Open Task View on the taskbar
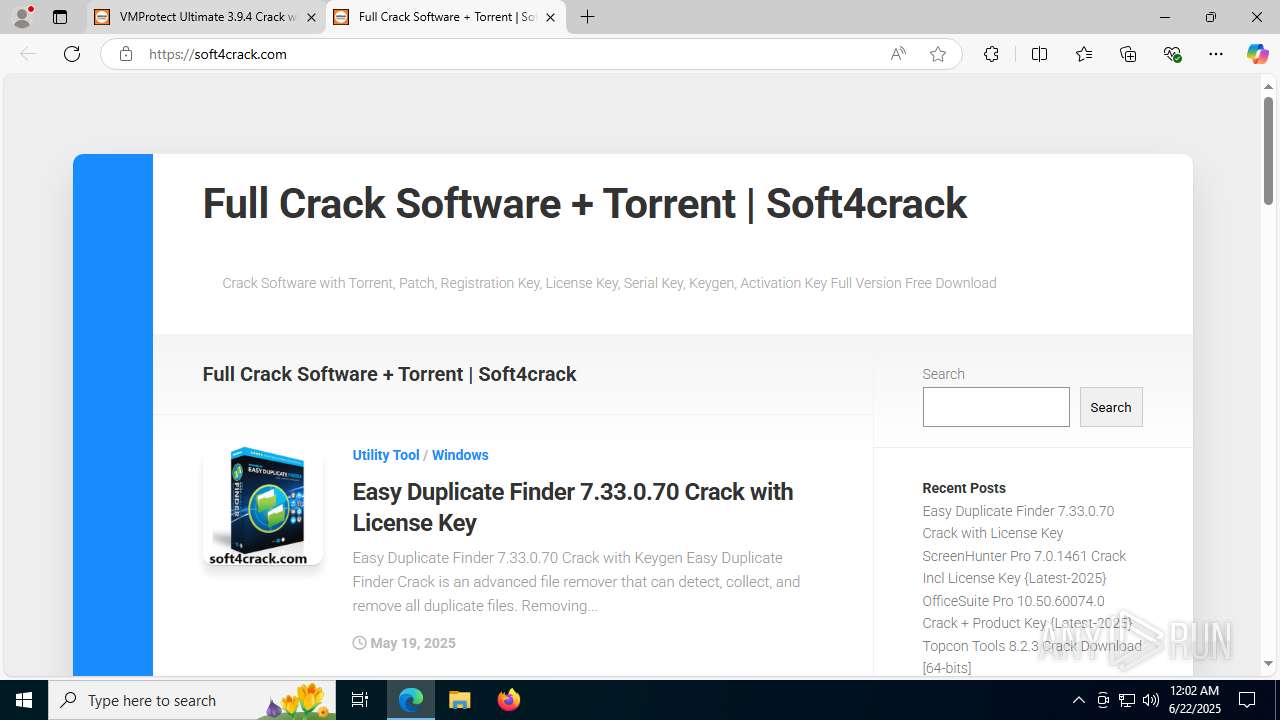Viewport: 1280px width, 720px height. click(361, 700)
